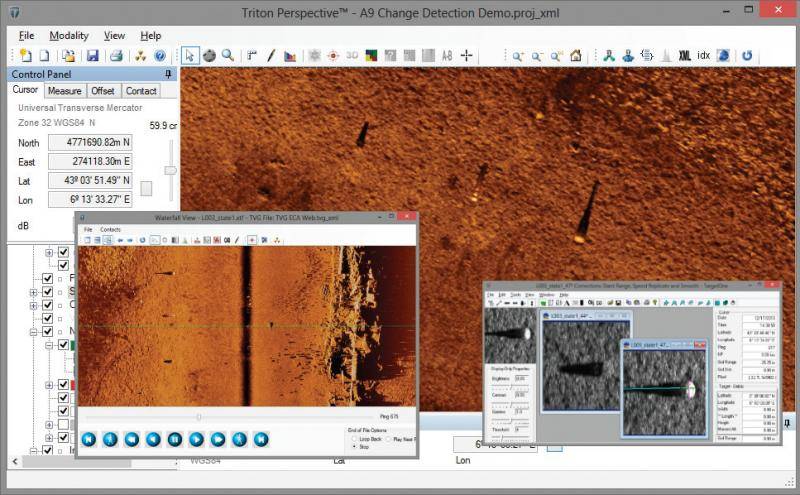Click the North coordinate field
The width and height of the screenshot is (800, 495).
[x=90, y=142]
